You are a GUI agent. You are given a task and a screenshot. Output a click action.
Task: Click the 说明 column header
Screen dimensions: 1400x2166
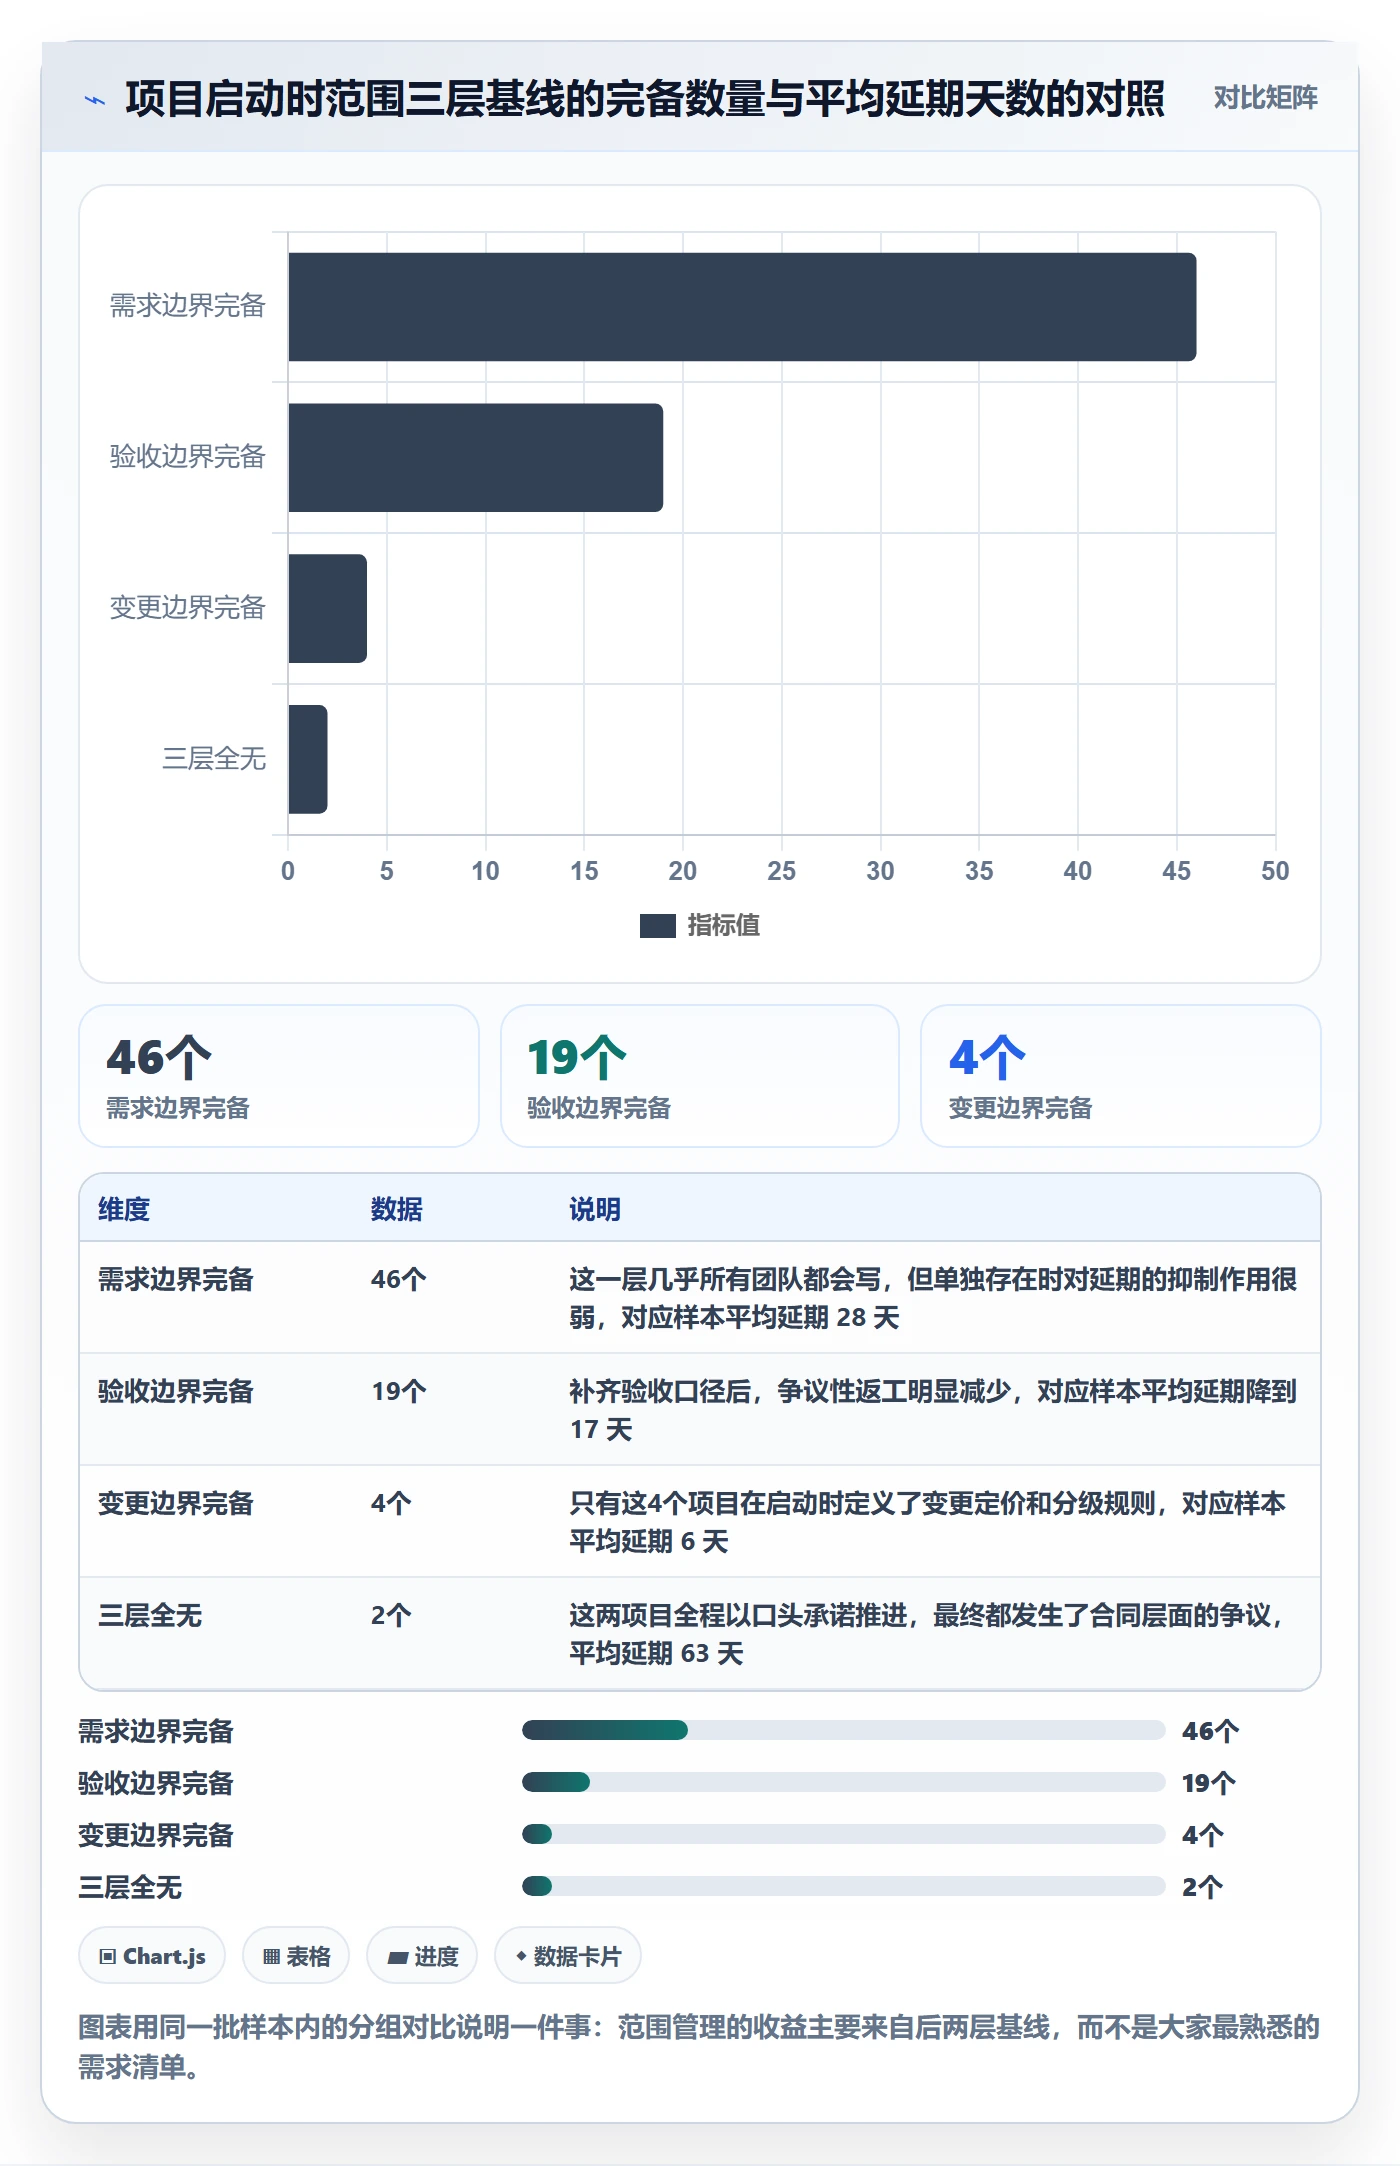pos(595,1209)
